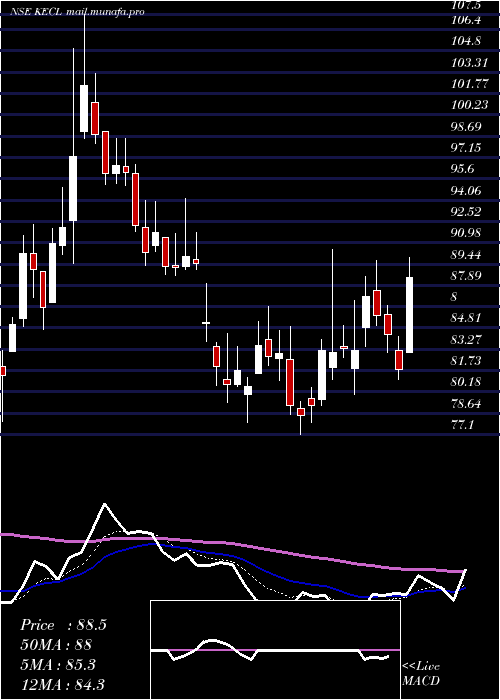The width and height of the screenshot is (500, 700).
Task: Select the 100.23 price axis label
Action: pyautogui.click(x=469, y=105)
